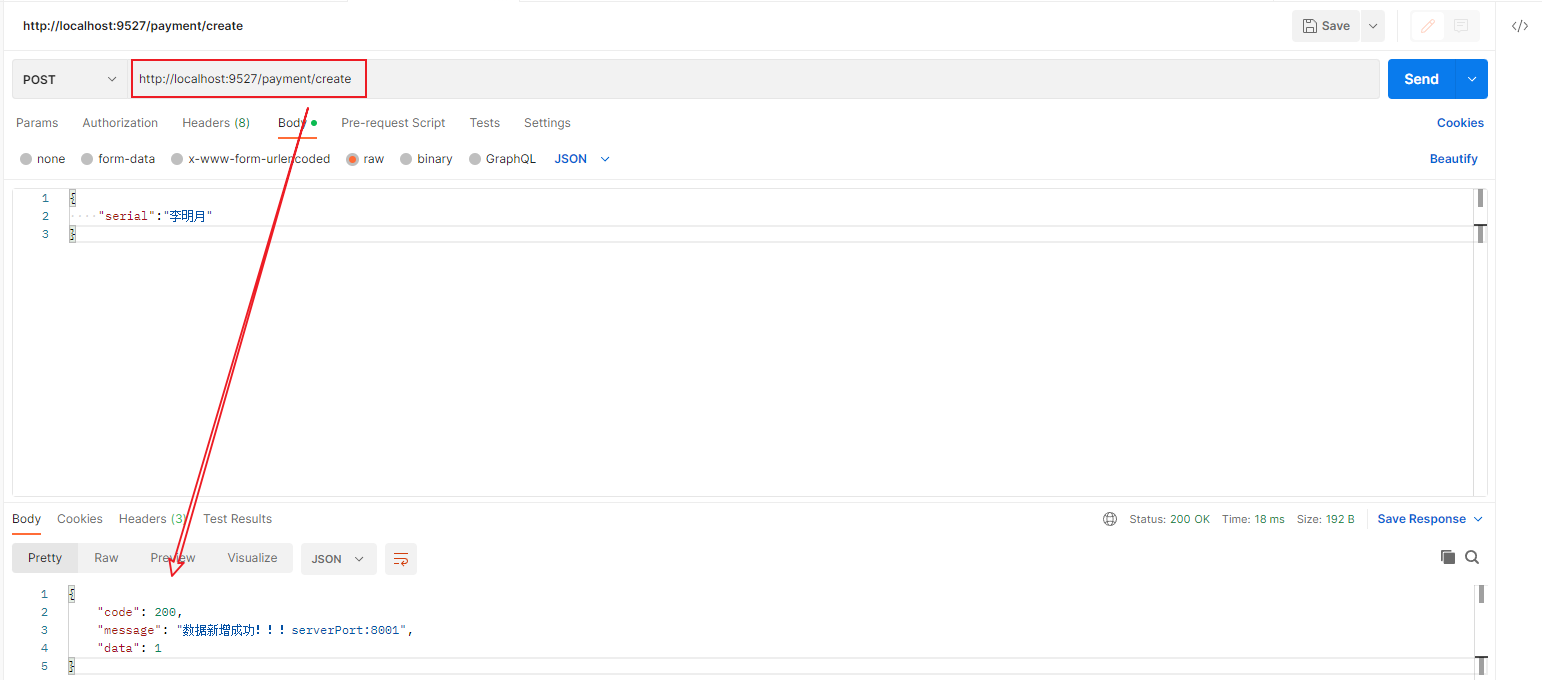Screen dimensions: 1542x680
Task: Open the Cookies link on the right
Action: tap(1460, 123)
